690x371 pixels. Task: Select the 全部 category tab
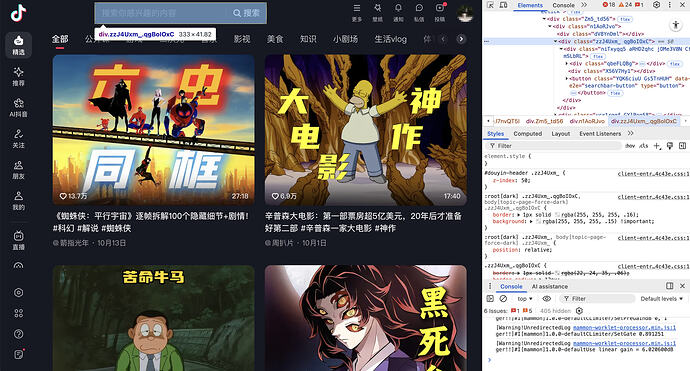click(60, 39)
